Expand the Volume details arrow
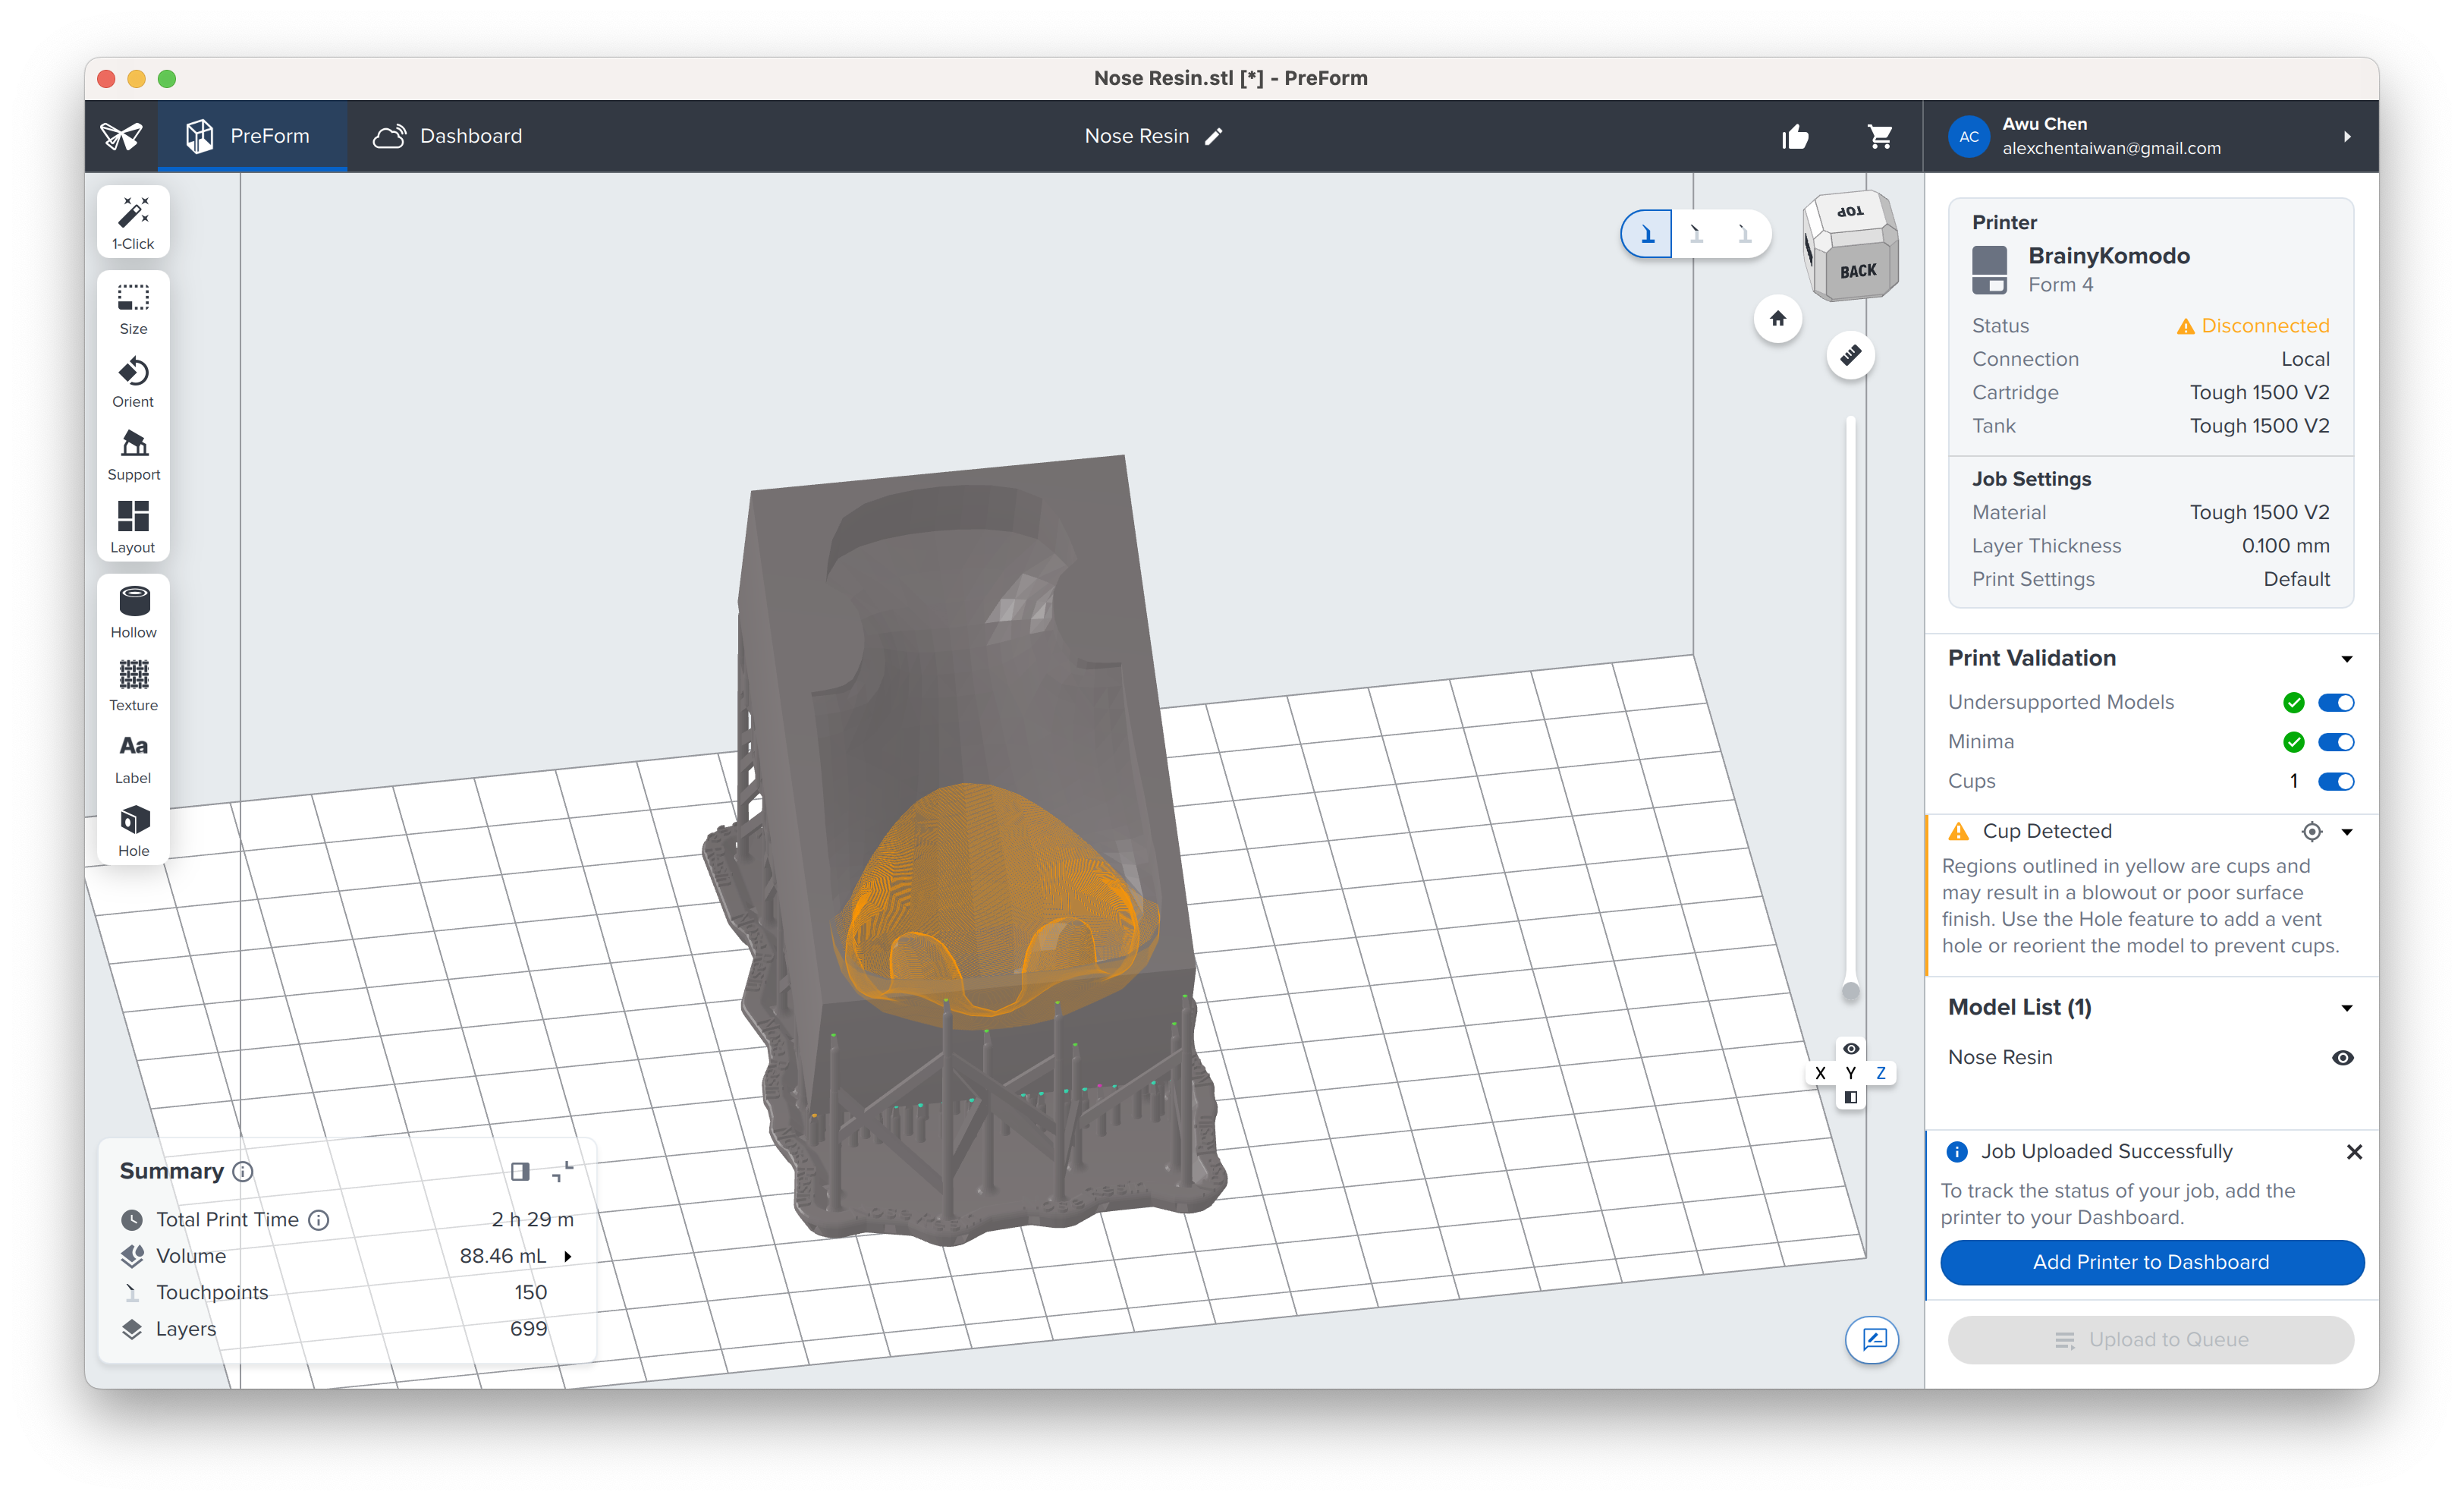The height and width of the screenshot is (1501, 2464). point(568,1257)
